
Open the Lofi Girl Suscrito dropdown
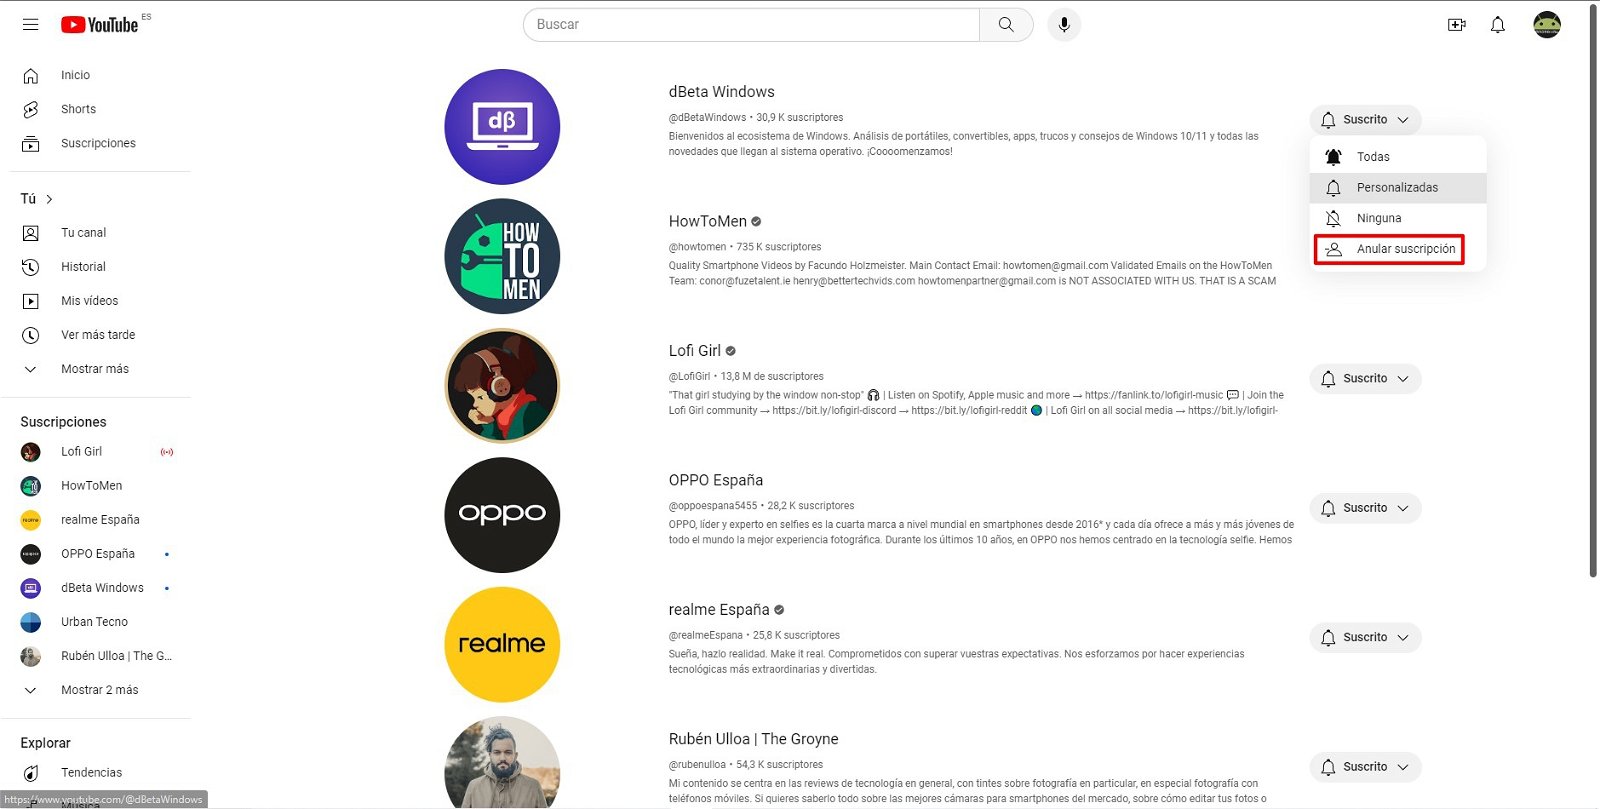pyautogui.click(x=1365, y=379)
